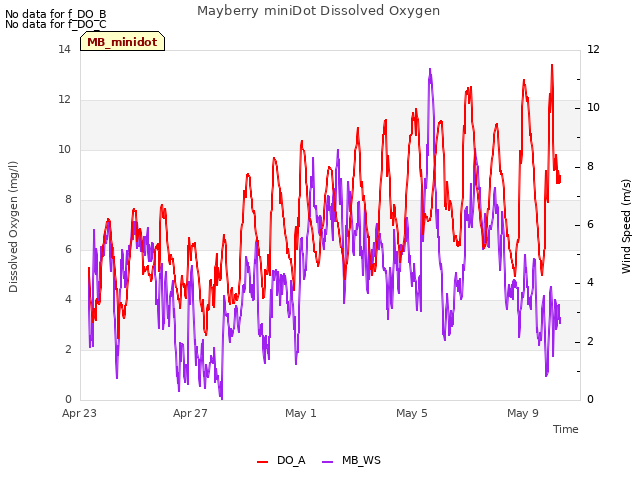640x480 pixels.
Task: Click the chart title Mayberry miniDot Dissolved Oxygen
Action: click(x=318, y=11)
